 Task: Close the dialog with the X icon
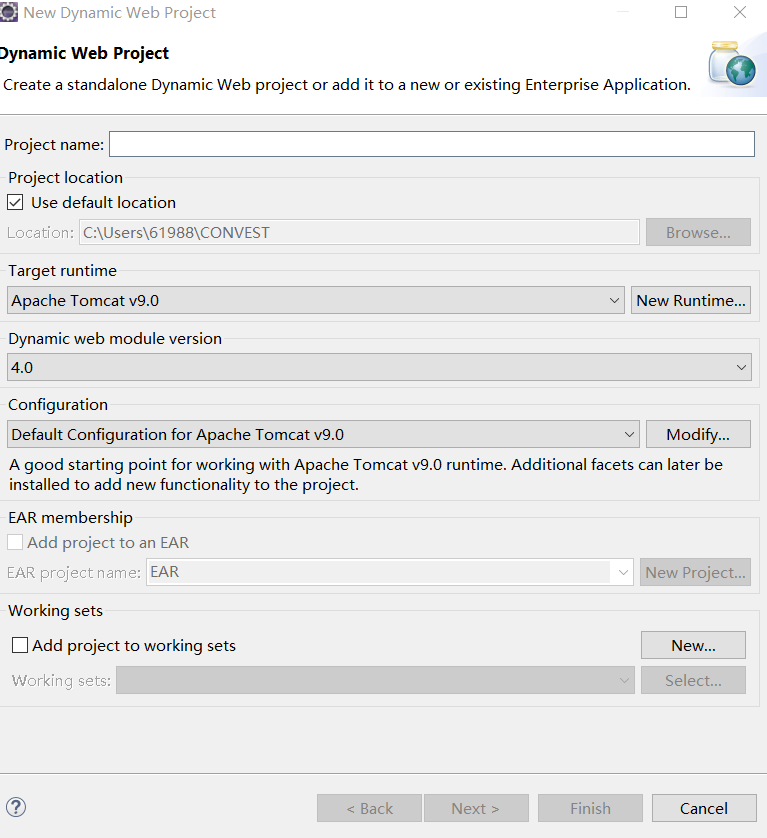click(740, 13)
